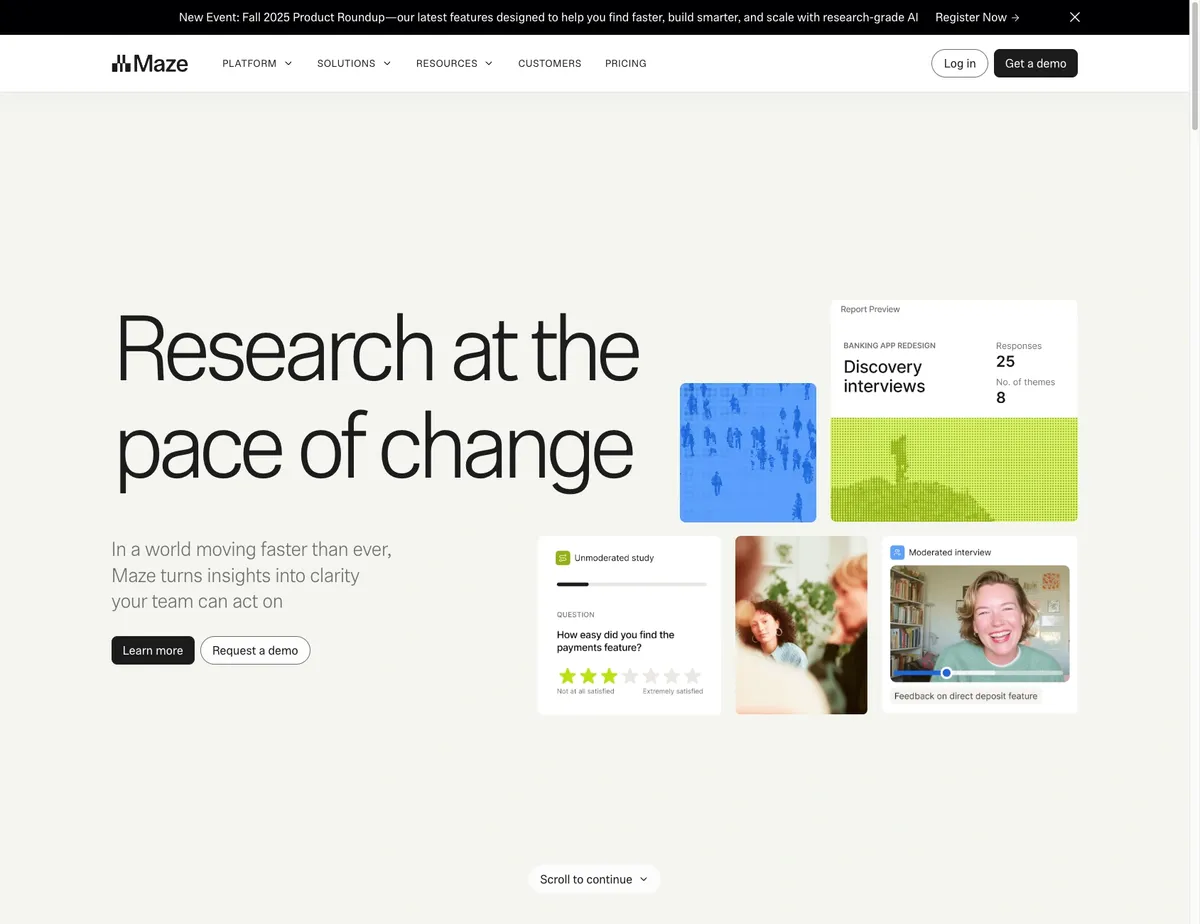Click the green pixelated hill image

[954, 470]
